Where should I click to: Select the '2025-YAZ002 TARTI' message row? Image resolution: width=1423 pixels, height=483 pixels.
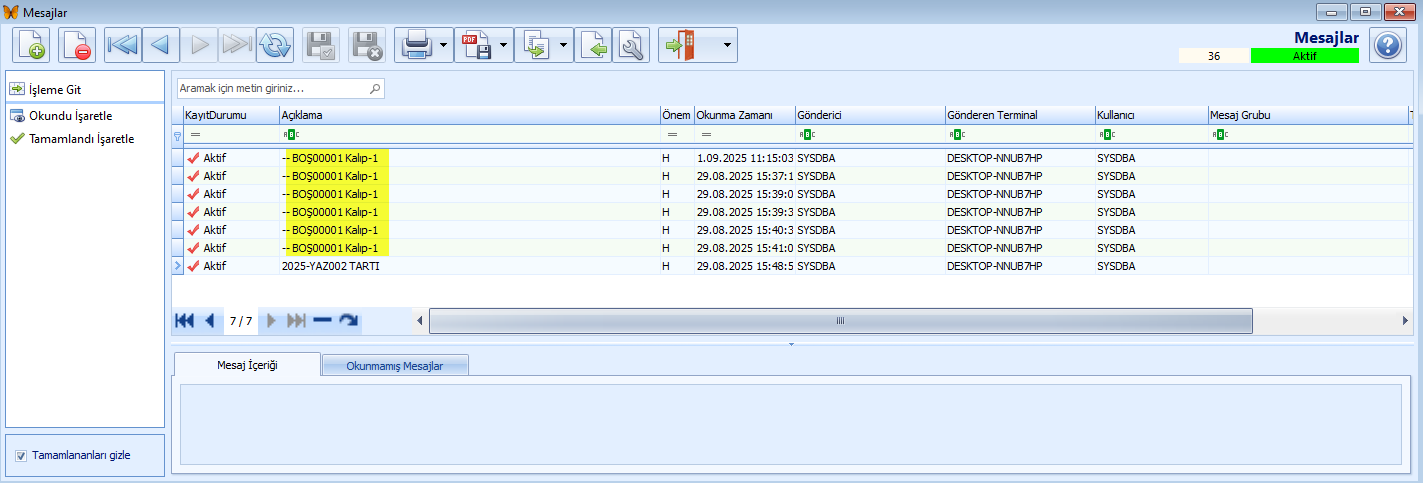tap(330, 266)
